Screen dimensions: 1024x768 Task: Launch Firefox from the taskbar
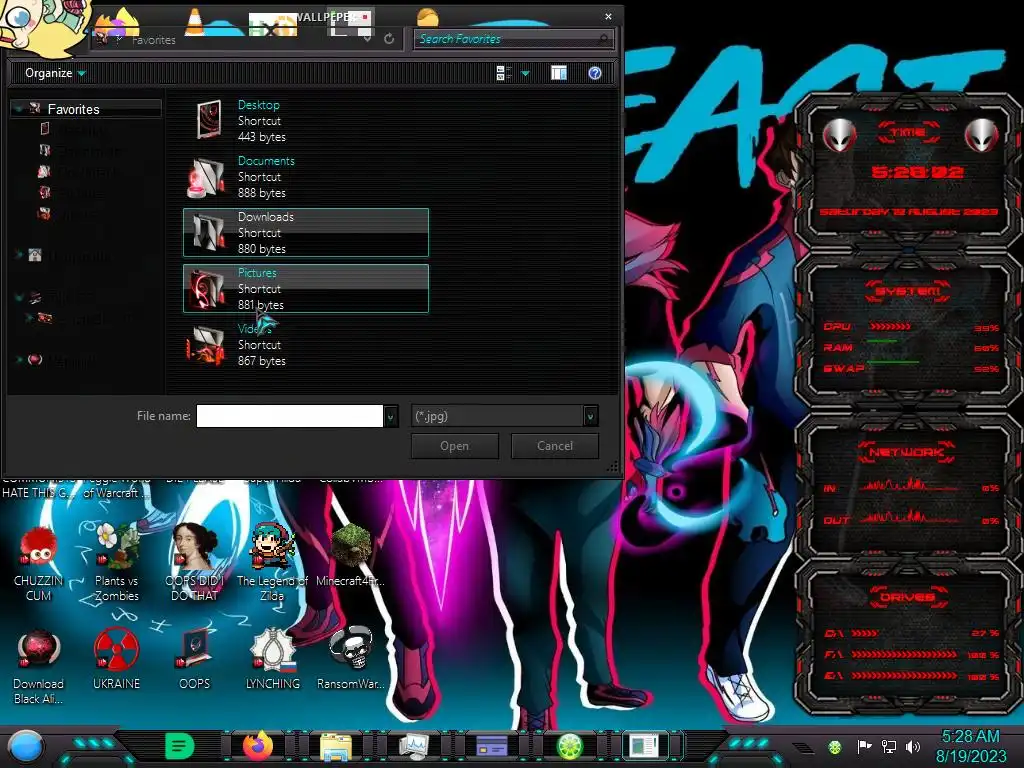pos(258,745)
